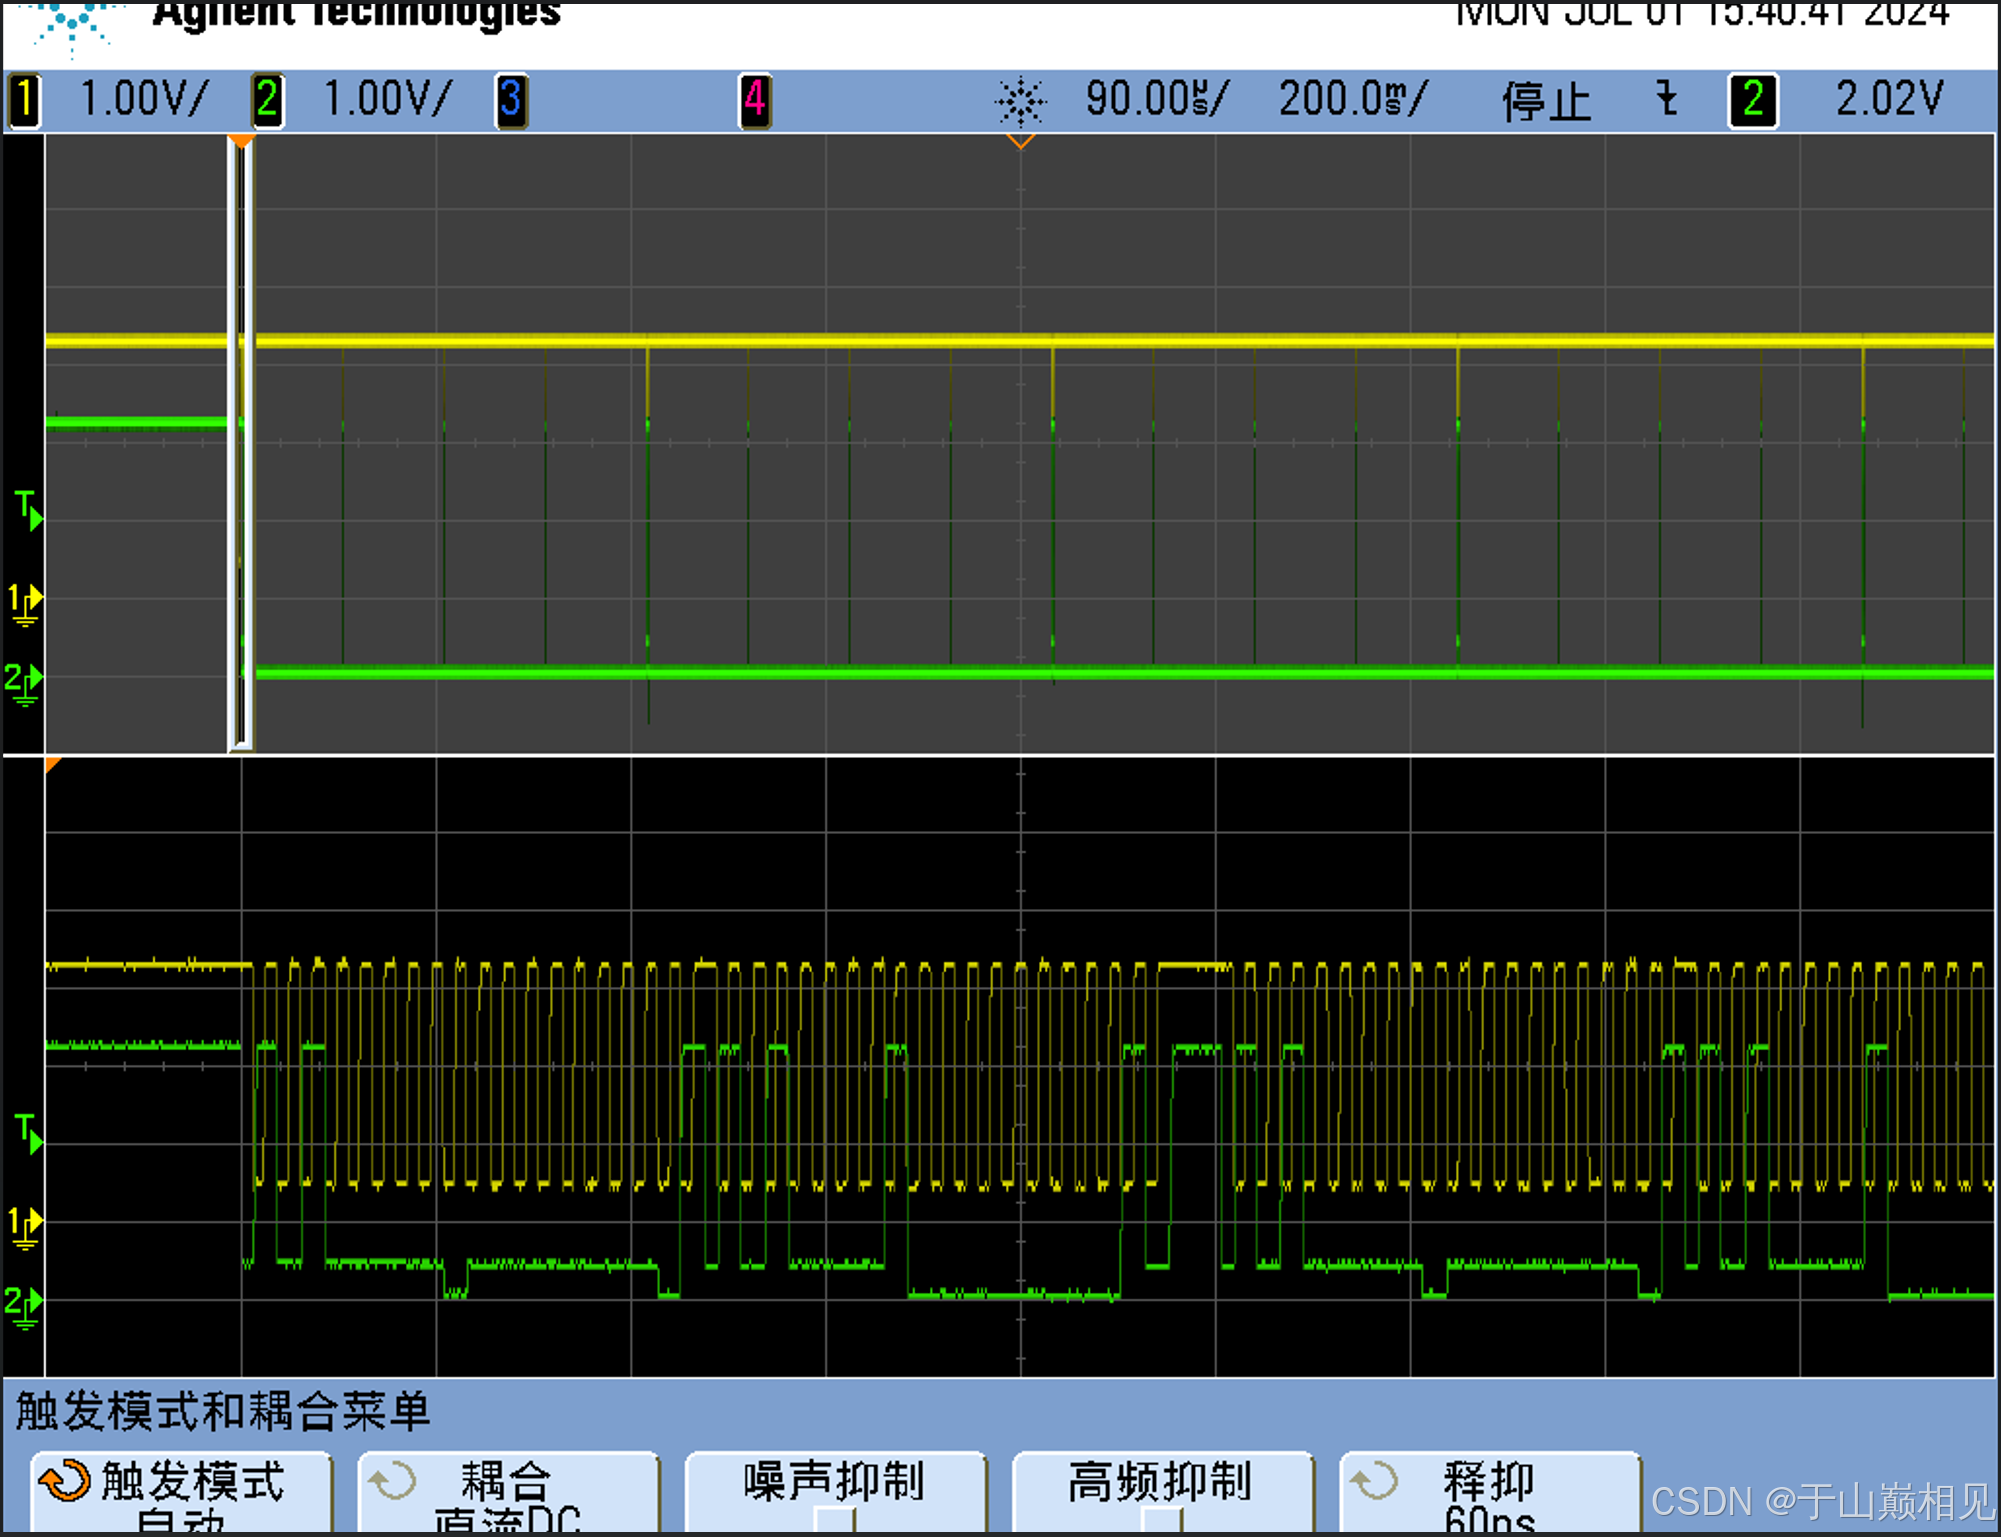Click the rotary knob icon on 释抑 softkey
Screen dimensions: 2001x1537
pos(1373,1481)
